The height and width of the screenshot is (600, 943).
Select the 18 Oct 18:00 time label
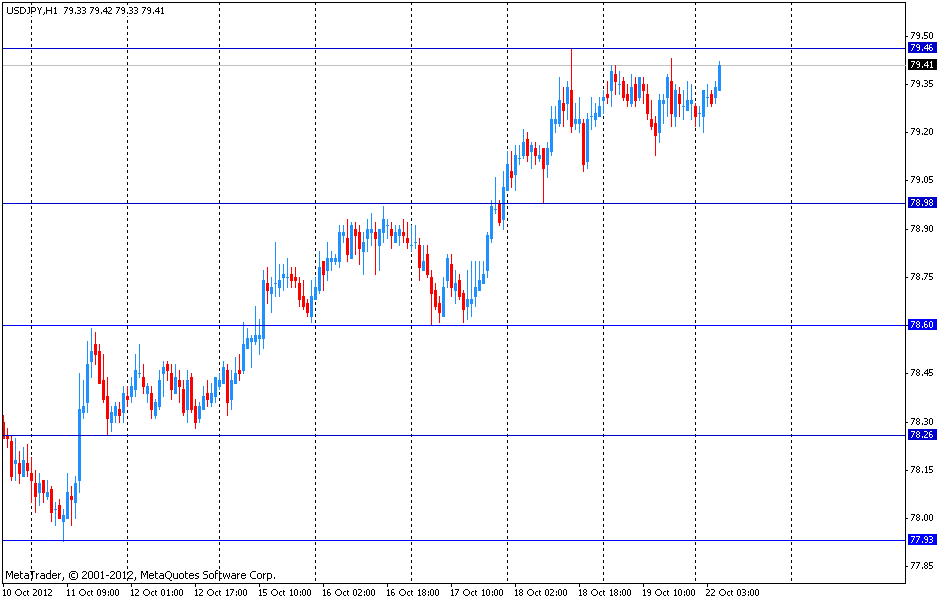pos(606,592)
